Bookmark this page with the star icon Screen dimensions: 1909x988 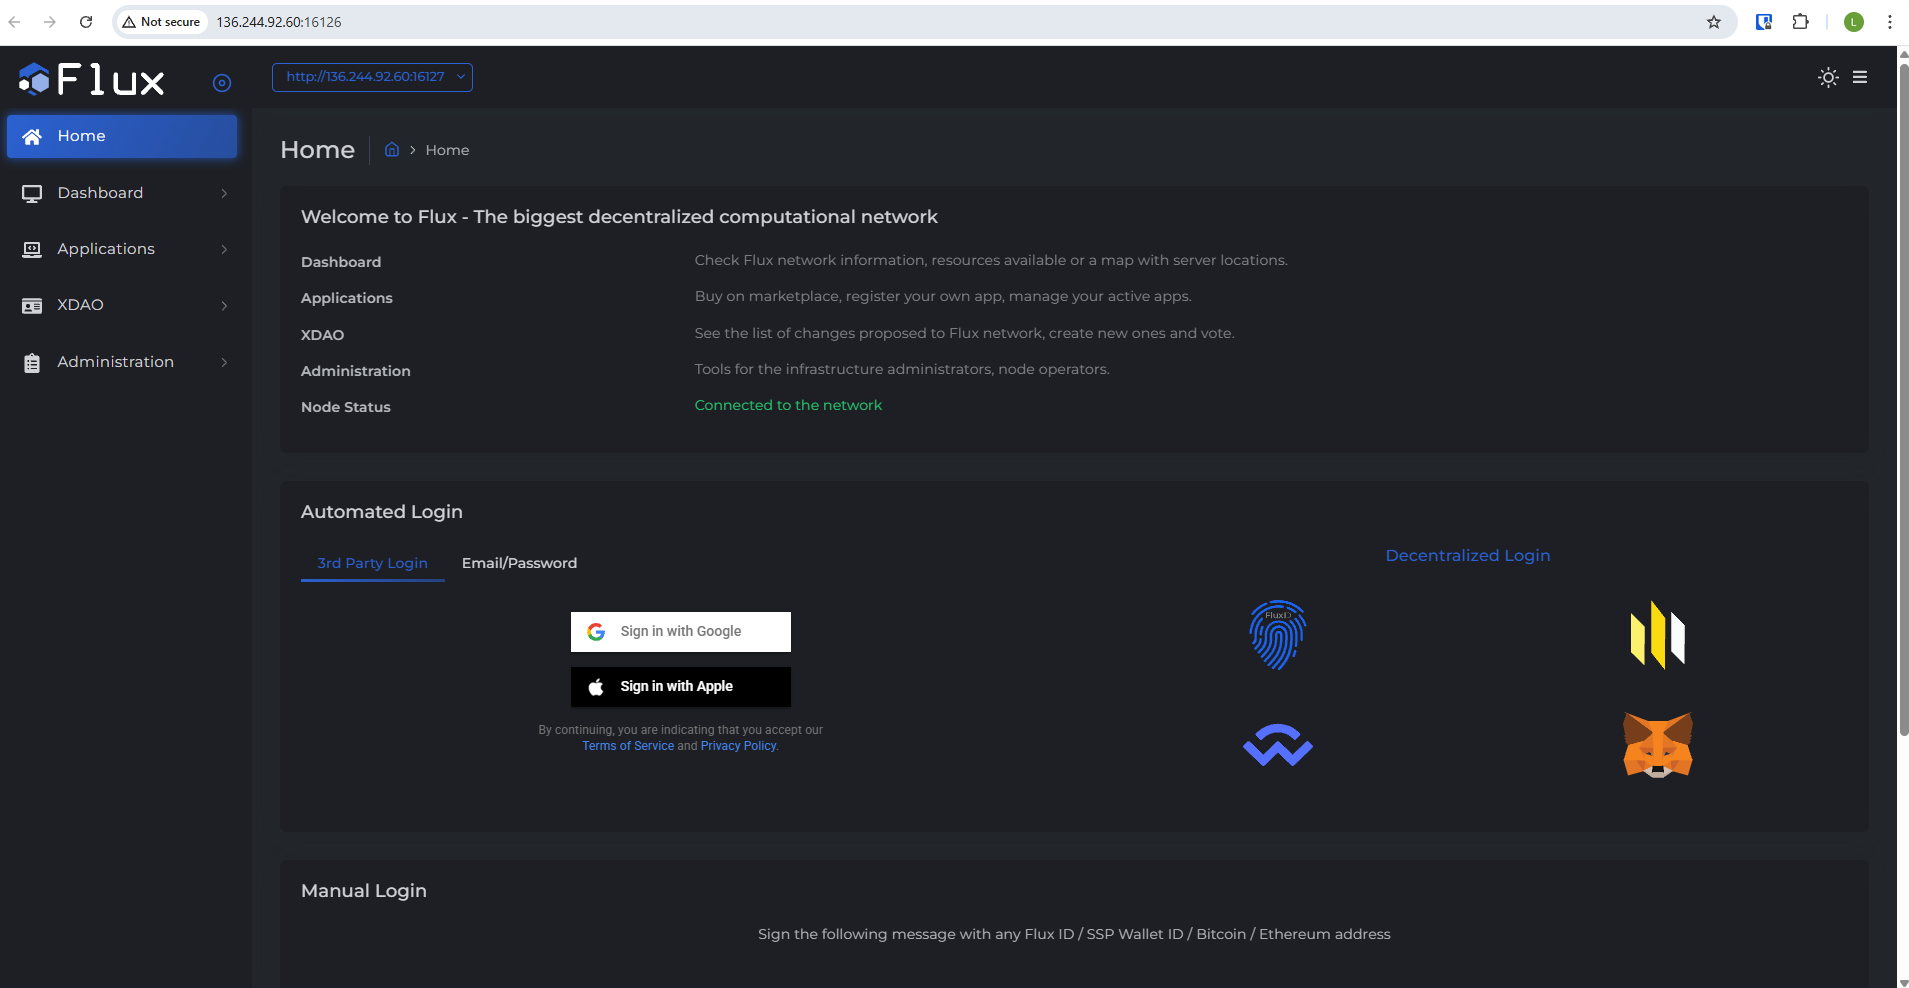point(1713,22)
